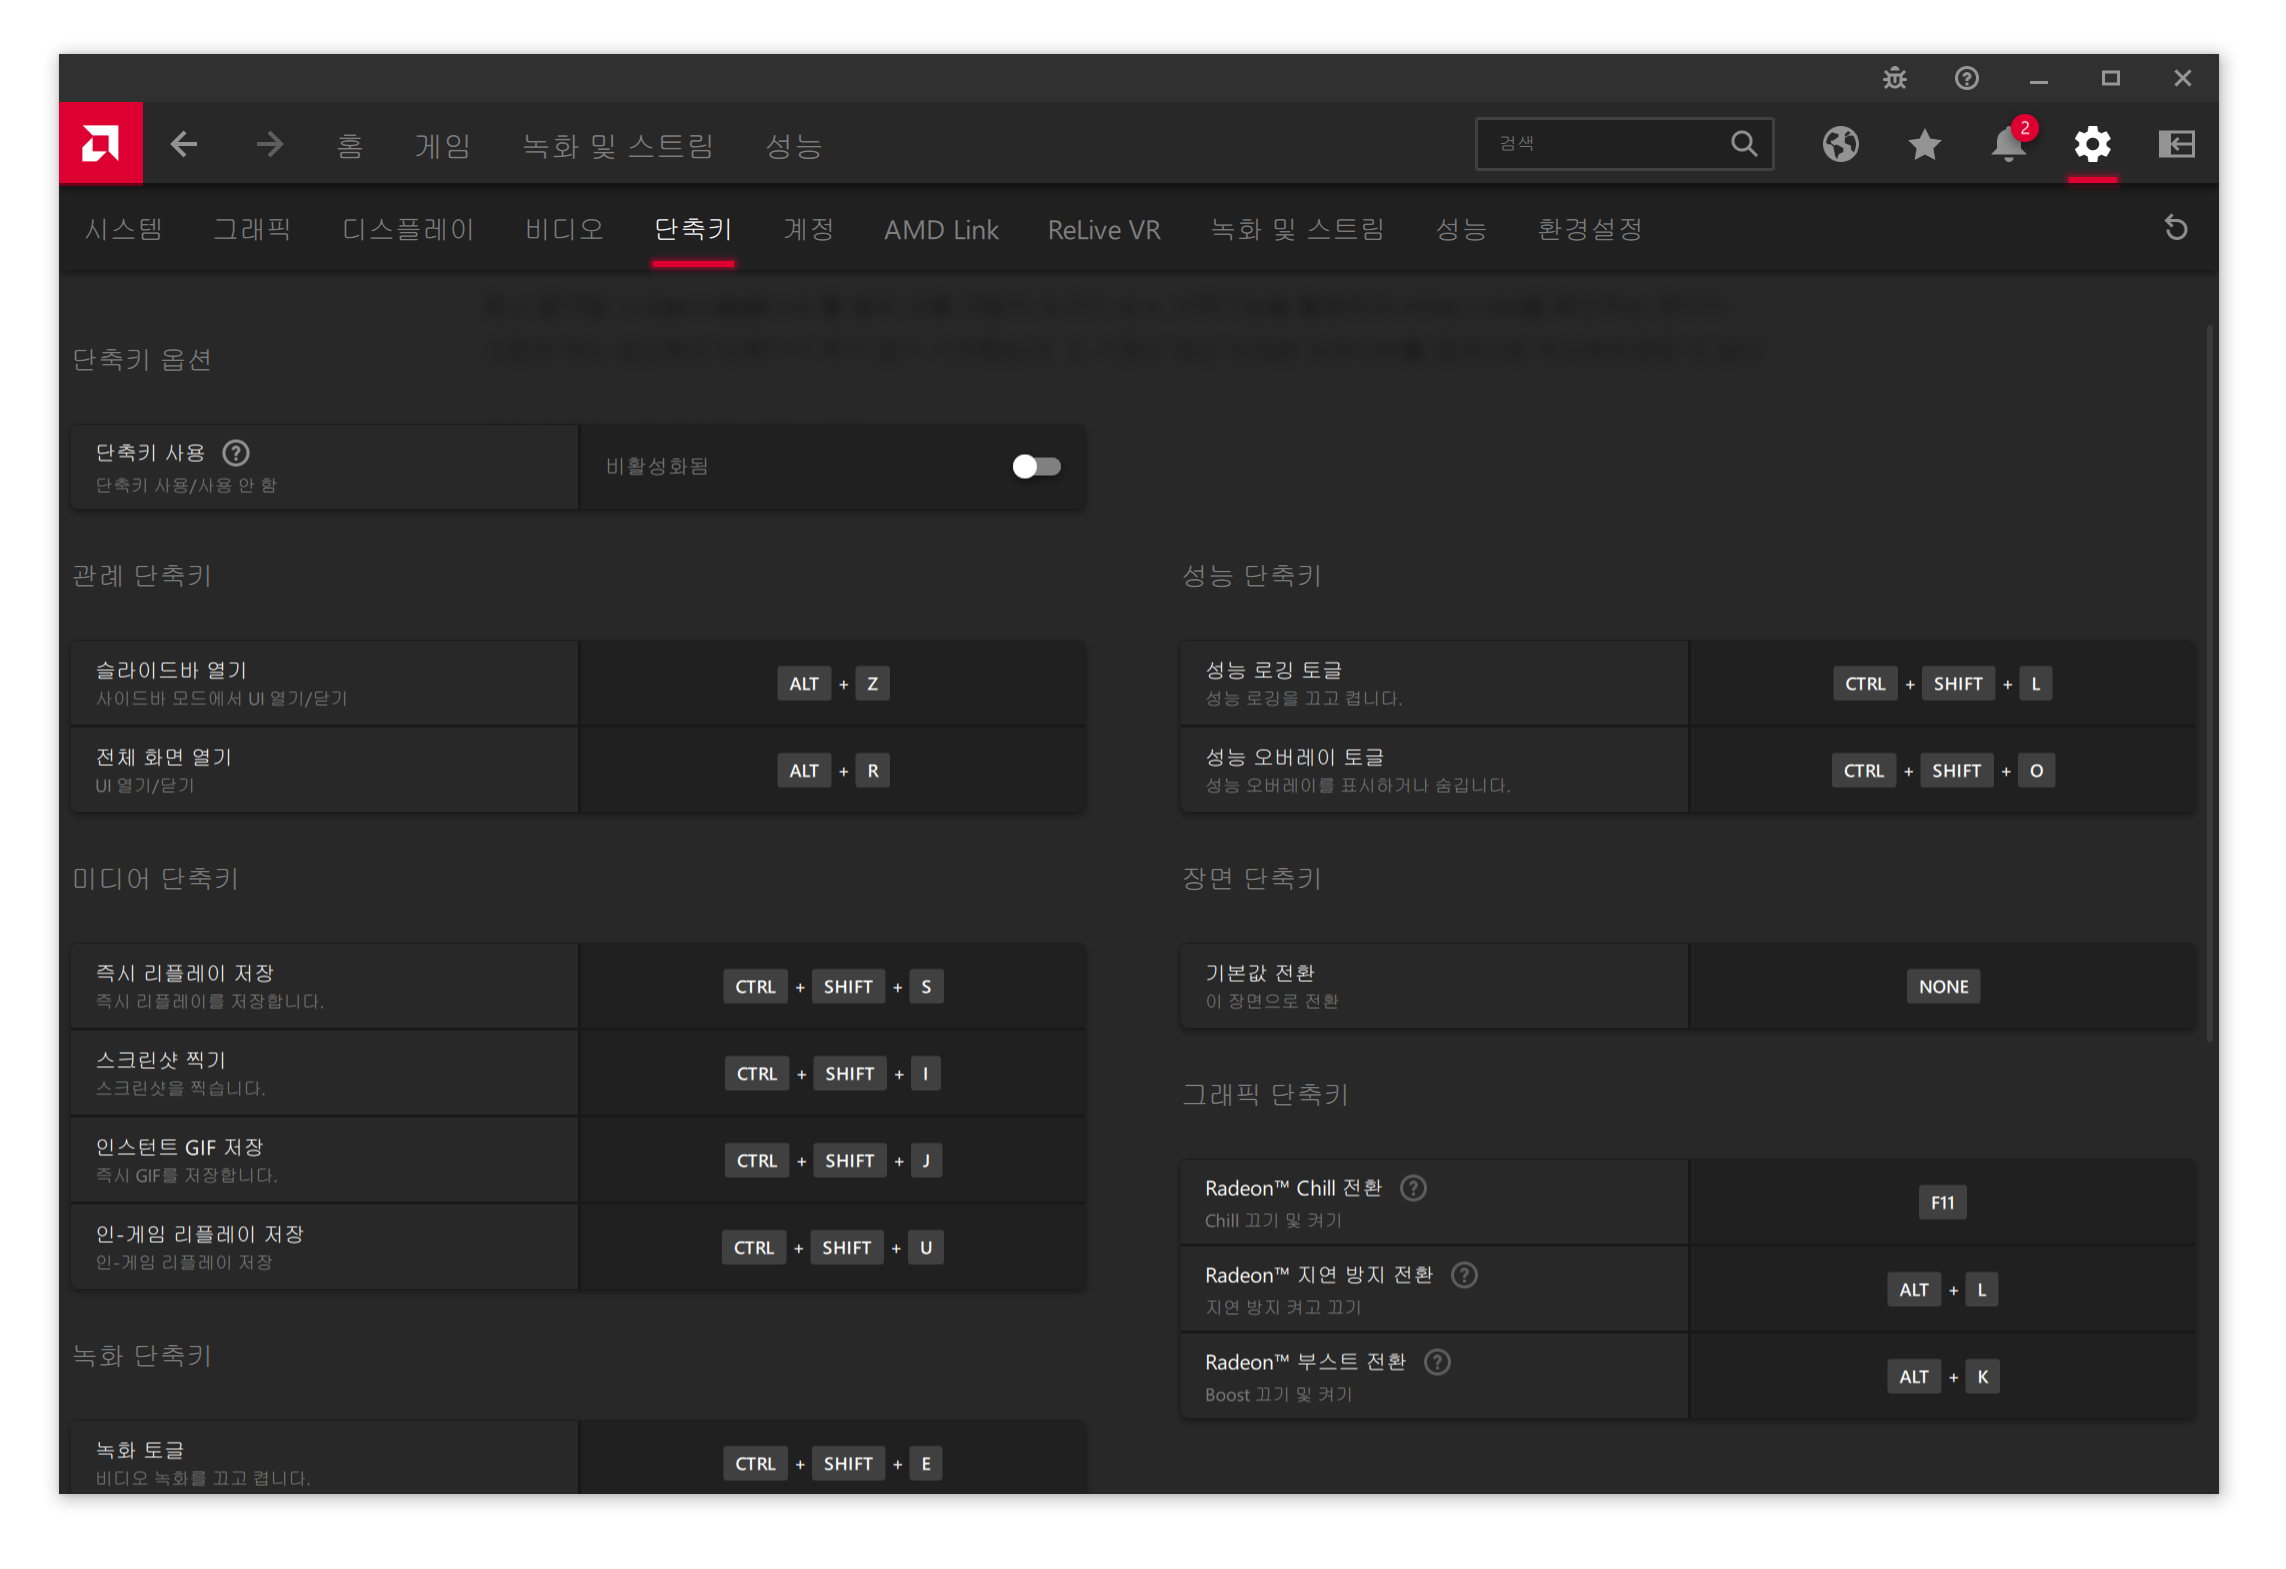Enable the 단축키 사용 toggle switch
This screenshot has width=2286, height=1569.
(x=1036, y=467)
